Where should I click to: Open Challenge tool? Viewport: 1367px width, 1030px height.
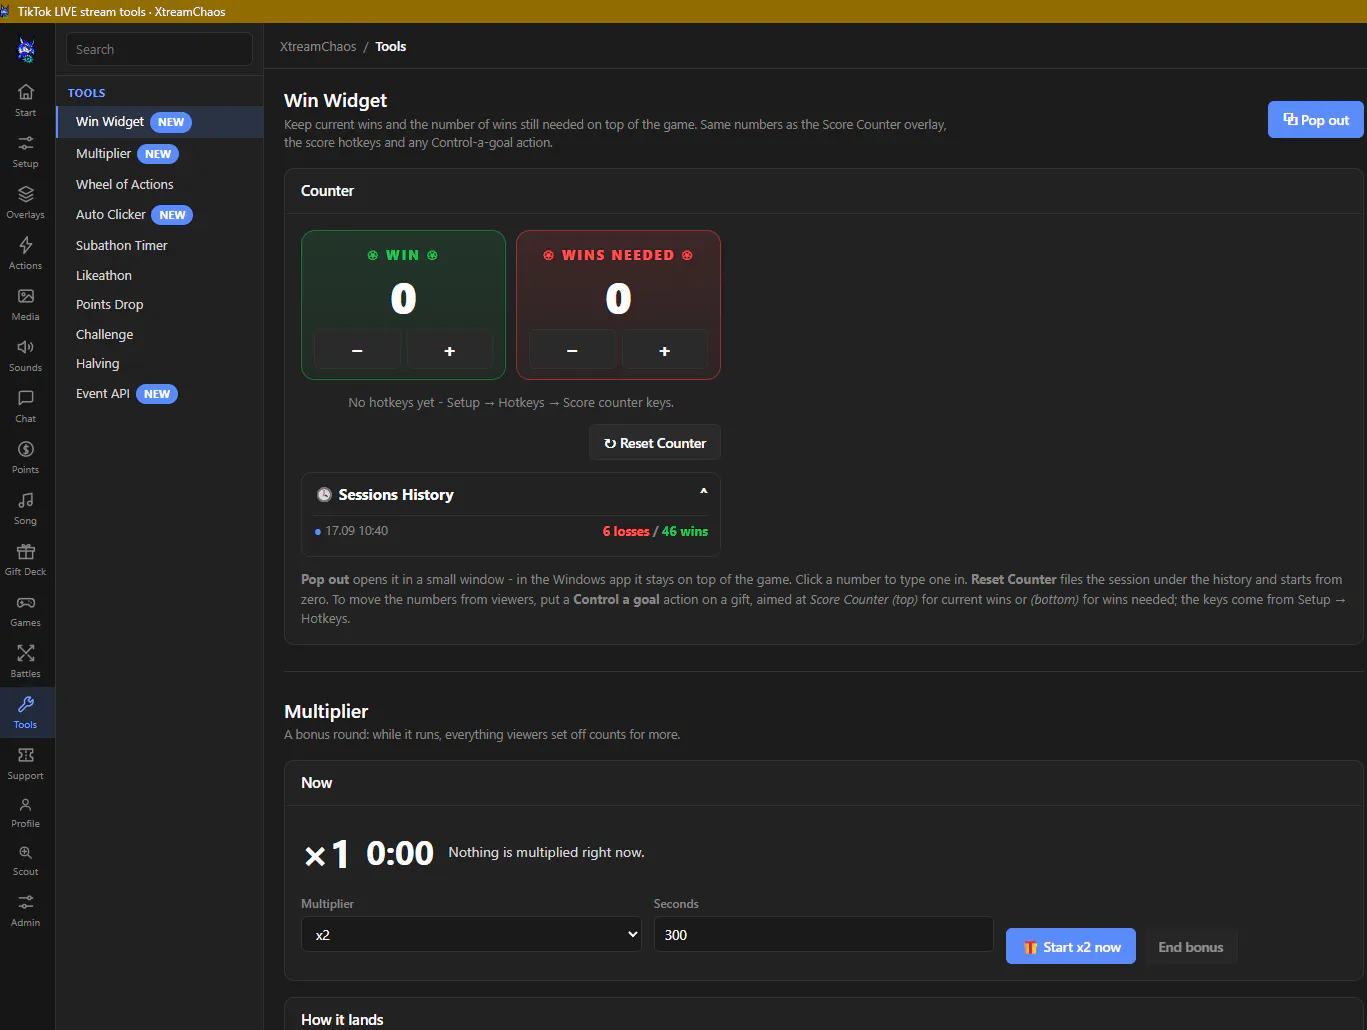point(160,334)
